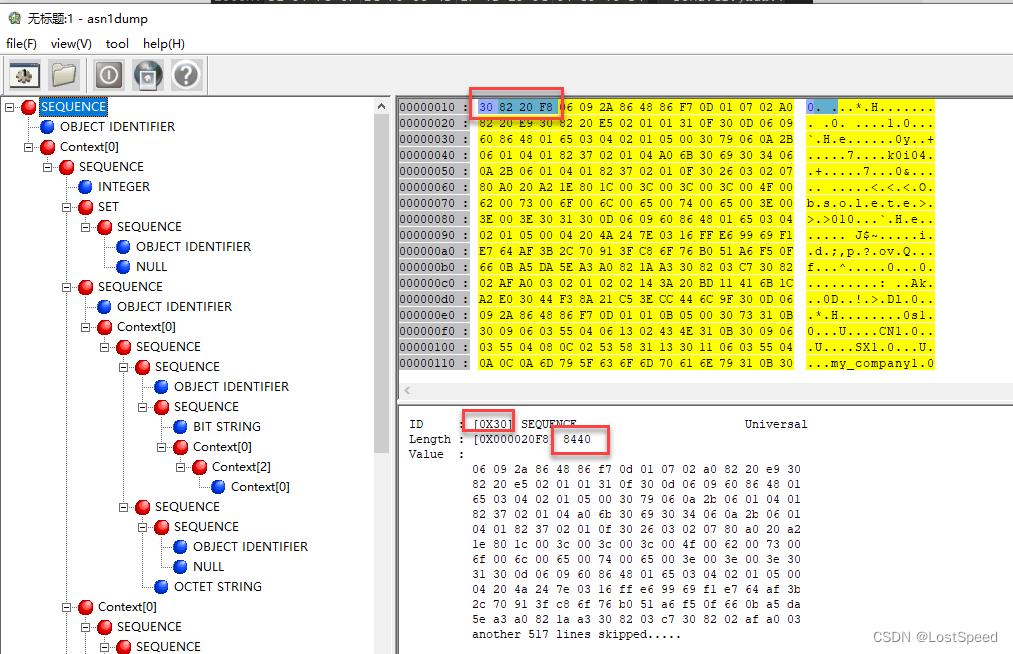This screenshot has width=1013, height=654.
Task: Click the asn1dump title bar app icon
Action: [x=14, y=18]
